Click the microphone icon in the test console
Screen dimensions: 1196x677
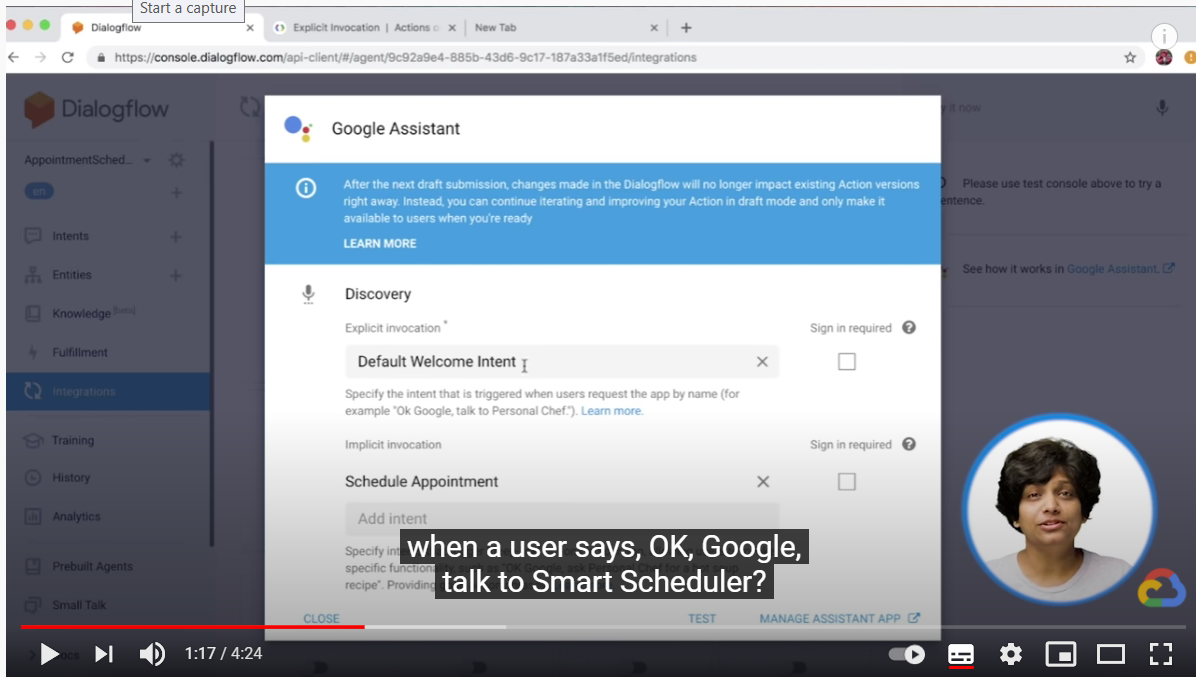click(1162, 107)
